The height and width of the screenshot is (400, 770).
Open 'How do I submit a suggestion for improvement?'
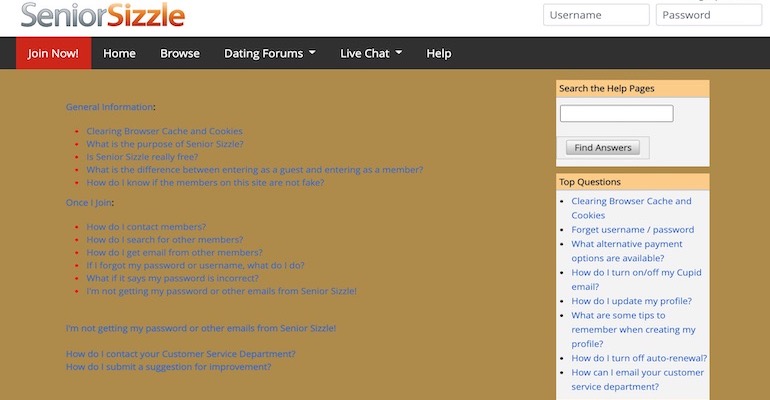[x=168, y=367]
